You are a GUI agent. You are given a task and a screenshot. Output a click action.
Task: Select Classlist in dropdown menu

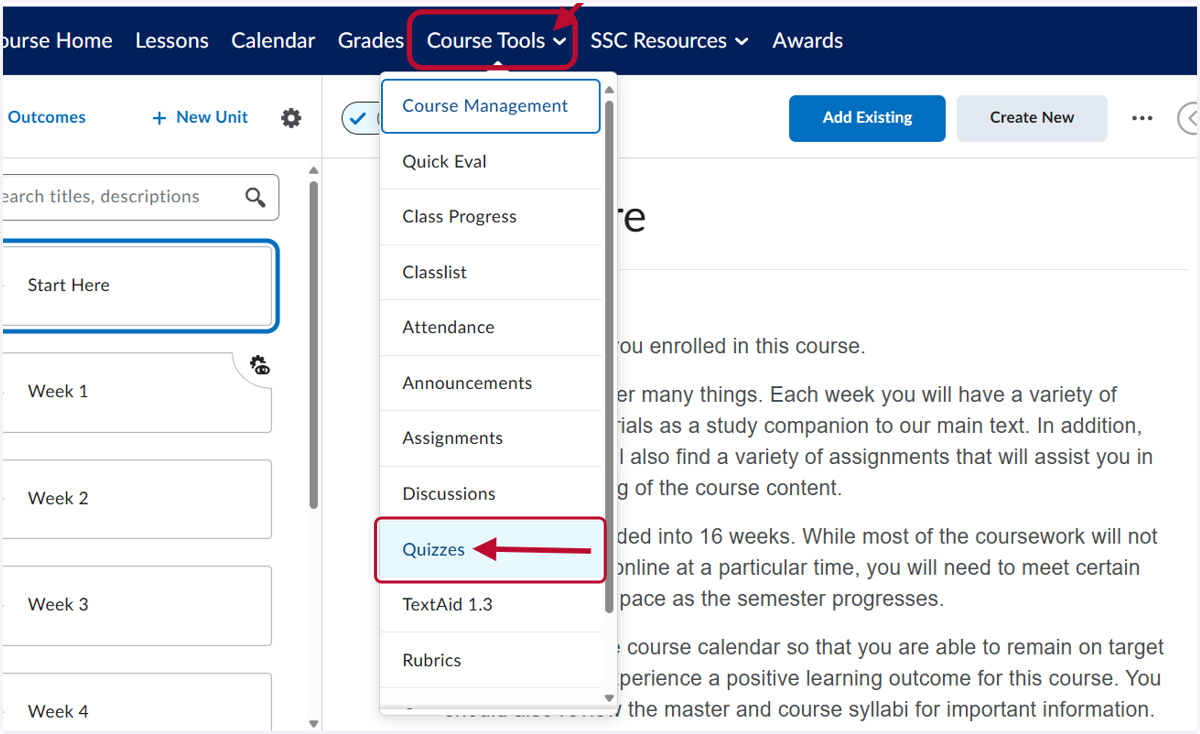(x=491, y=272)
